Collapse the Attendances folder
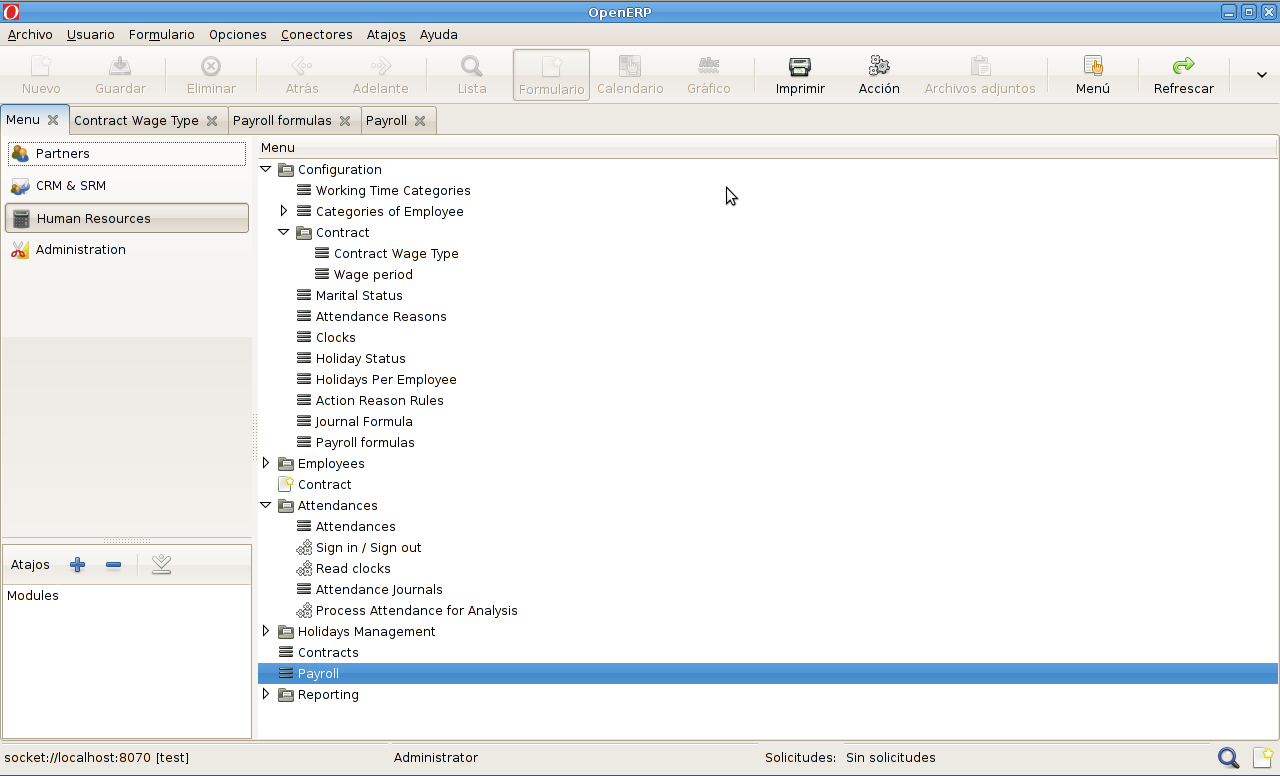 266,505
